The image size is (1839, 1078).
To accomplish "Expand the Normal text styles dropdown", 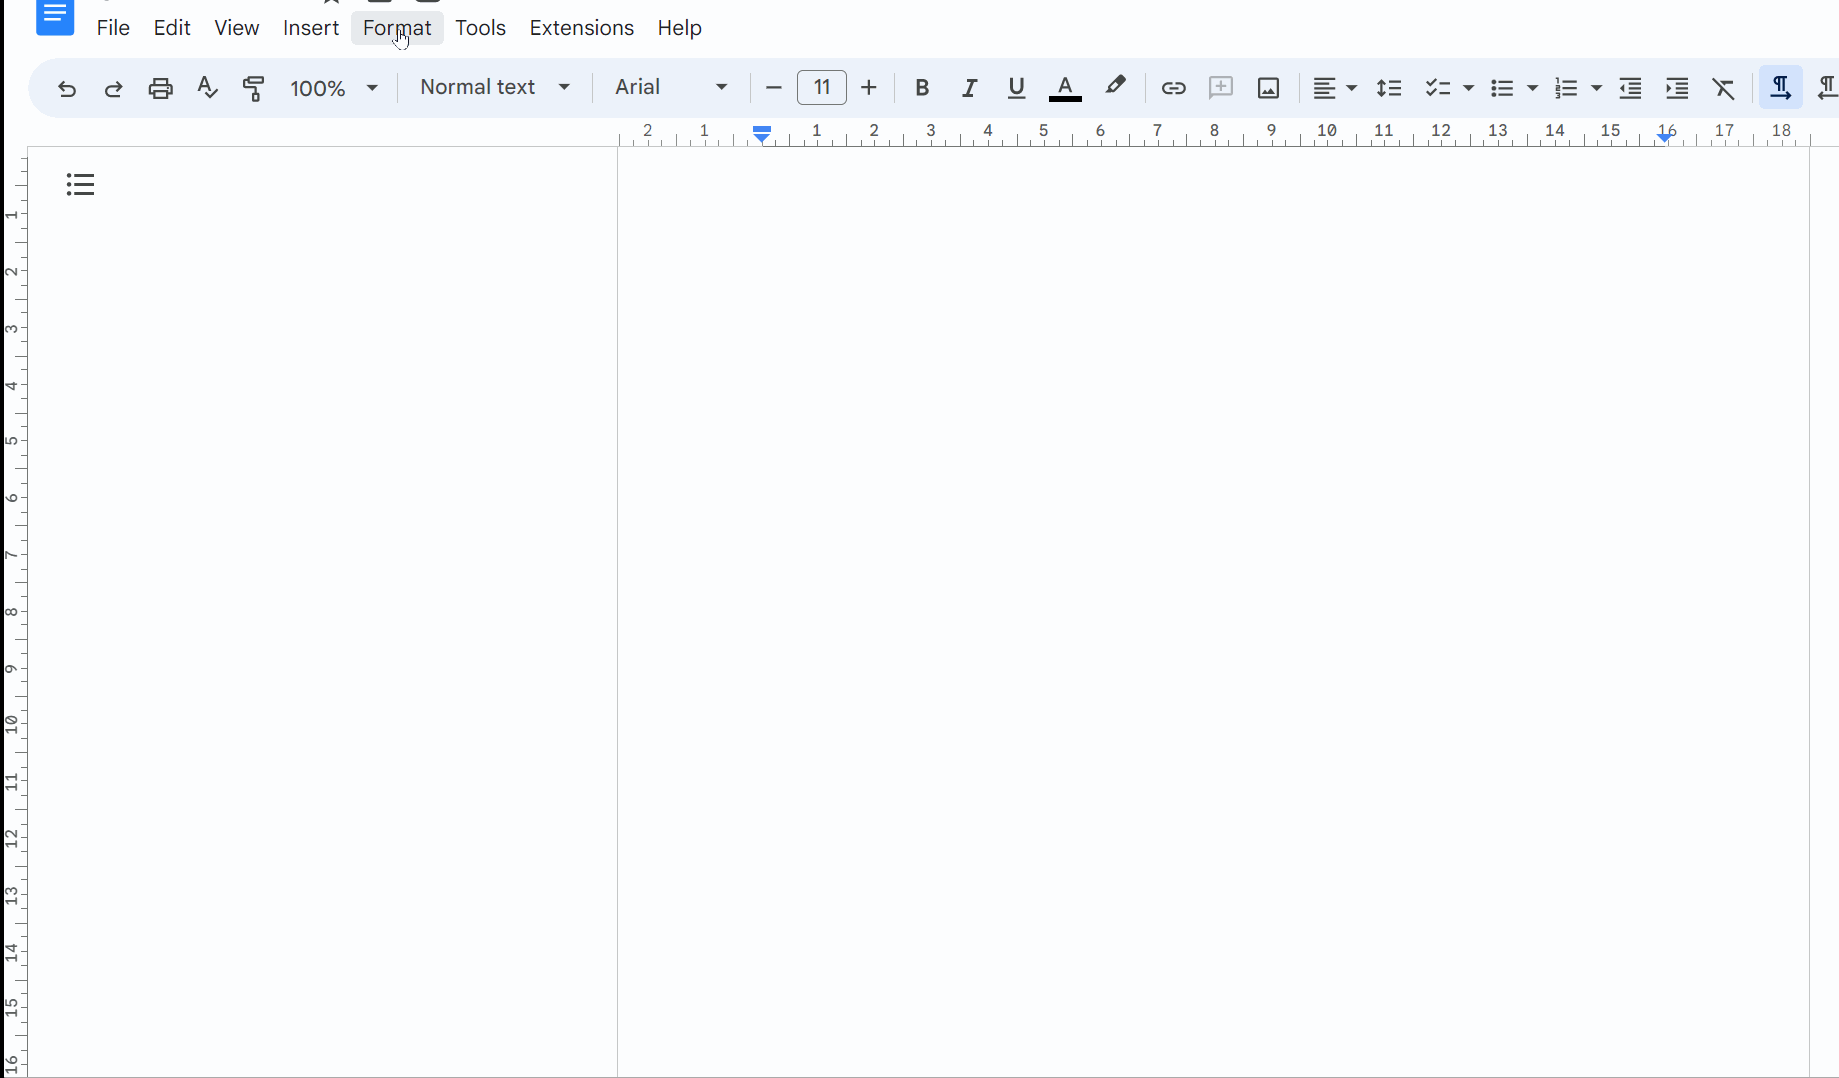I will click(495, 88).
